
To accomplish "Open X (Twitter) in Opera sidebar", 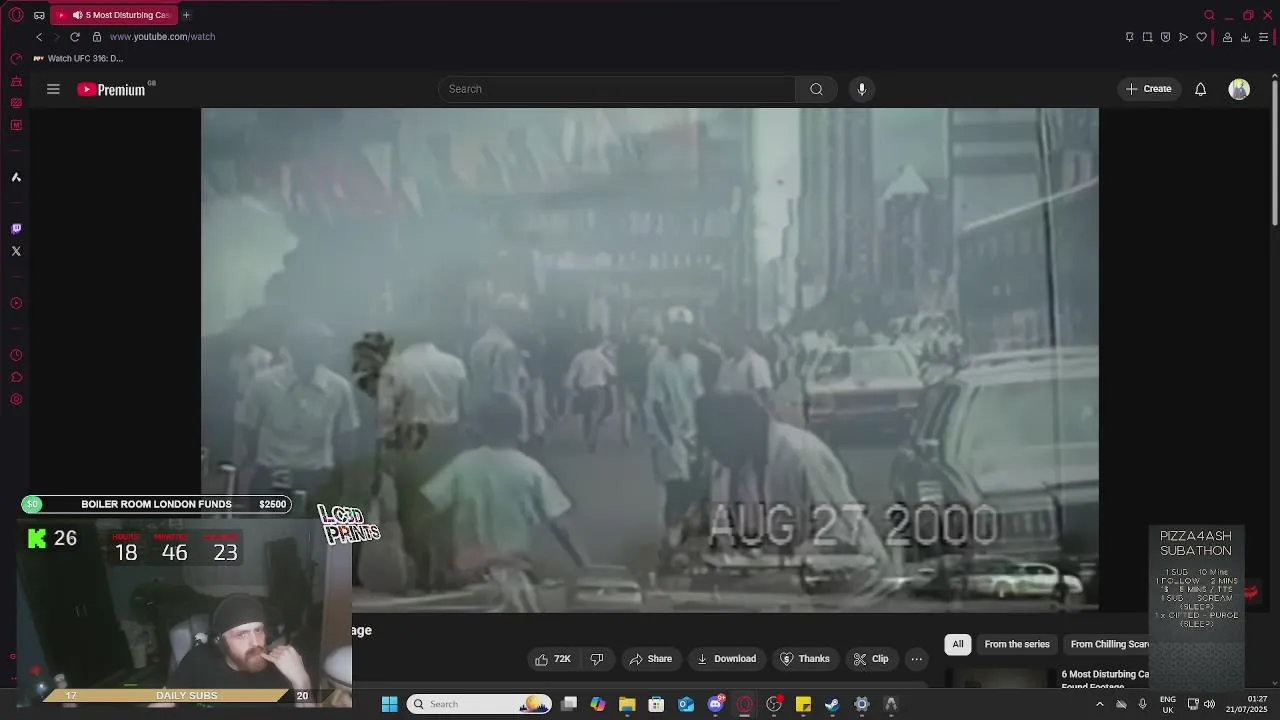I will coord(16,251).
